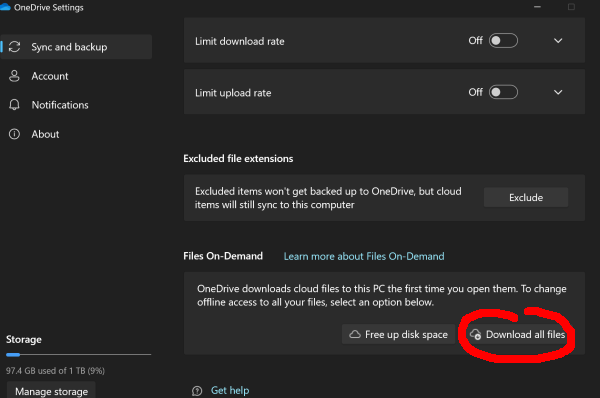600x398 pixels.
Task: Click the Manage storage button
Action: click(x=51, y=391)
